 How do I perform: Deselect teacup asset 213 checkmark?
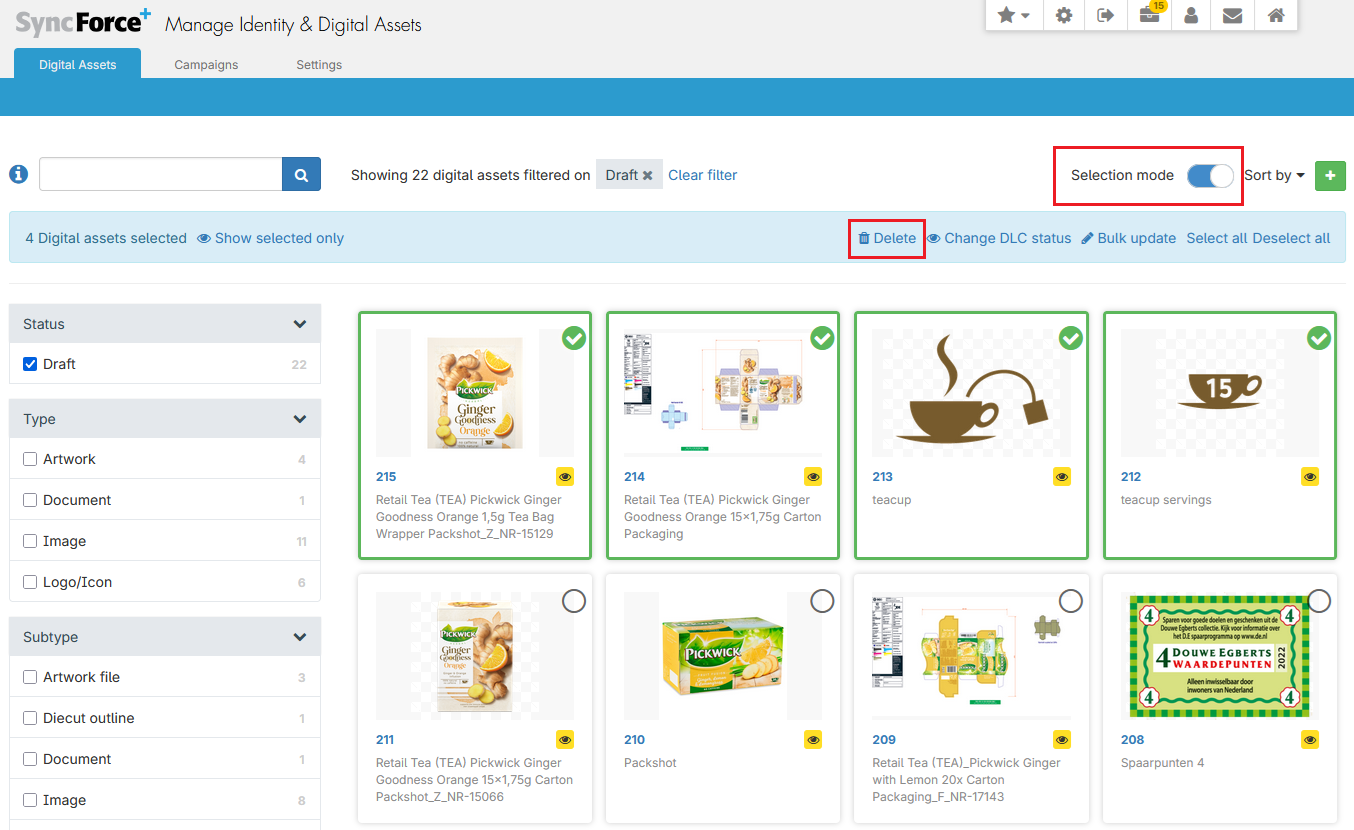1071,338
